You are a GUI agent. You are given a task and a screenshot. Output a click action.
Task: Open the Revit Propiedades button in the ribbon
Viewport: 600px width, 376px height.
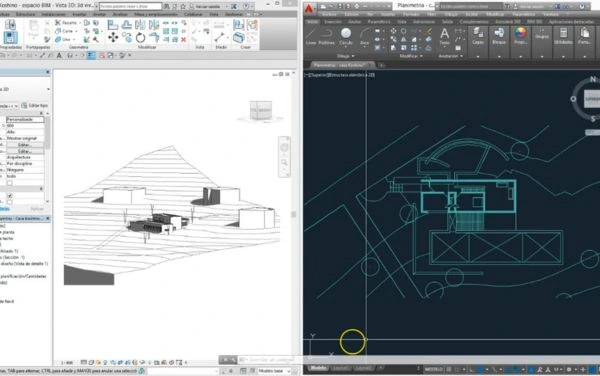(x=10, y=38)
